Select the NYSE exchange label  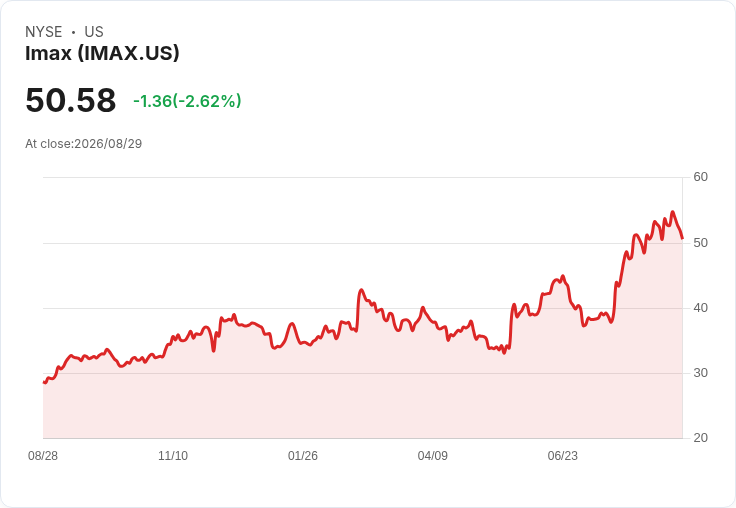[x=44, y=32]
